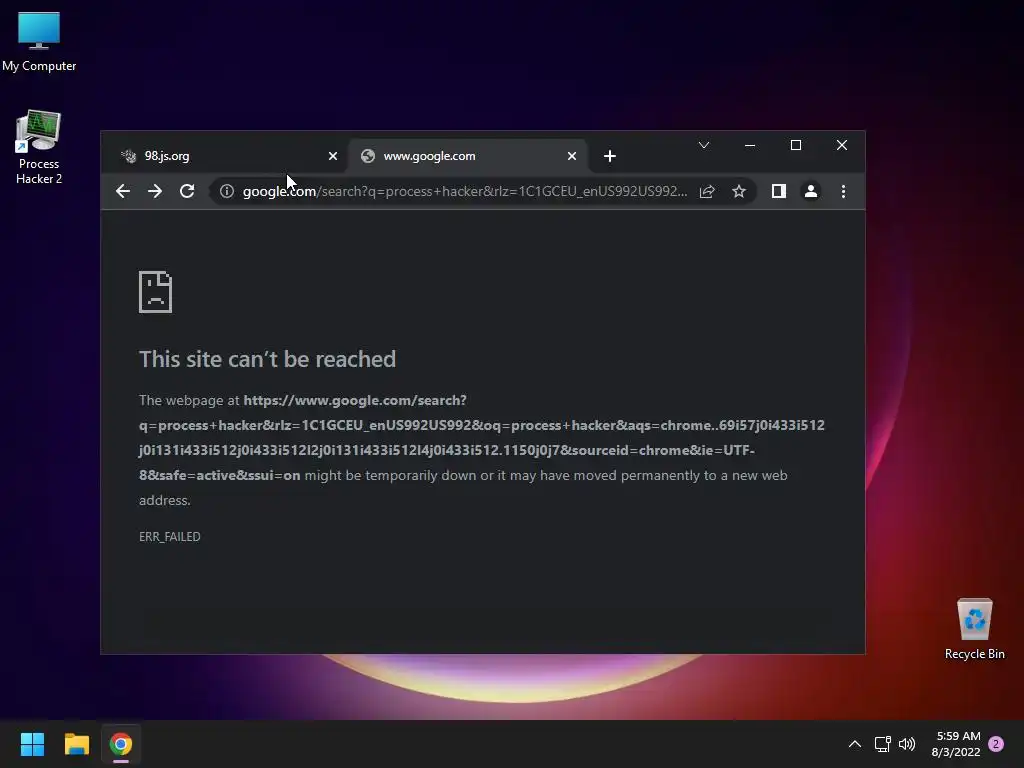Select the ERR_FAILED error code text
Screen dimensions: 1024x768
170,537
